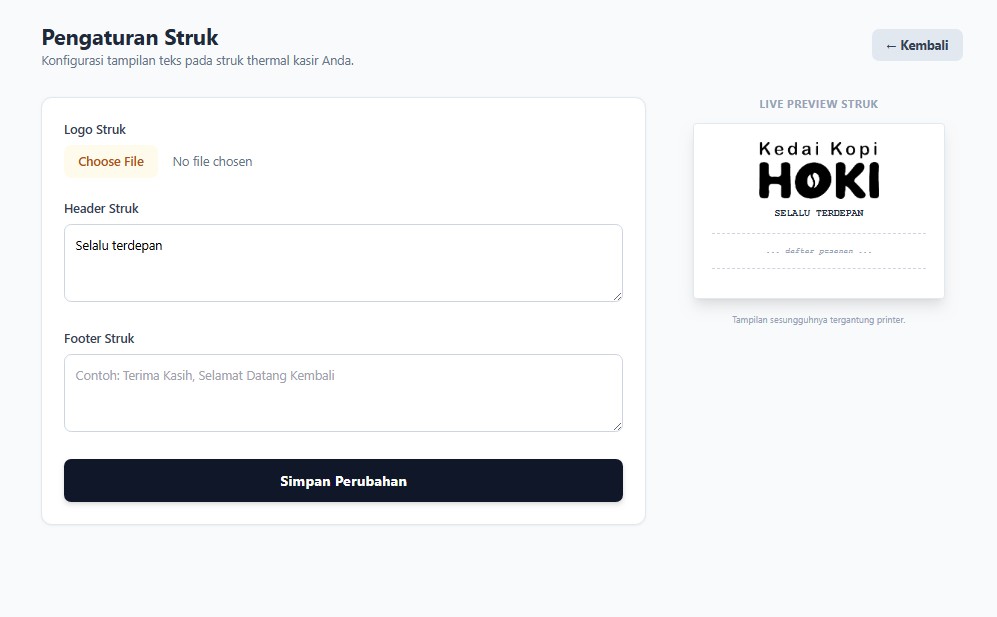The image size is (997, 617).
Task: Click the Footer Struk label
Action: pos(99,338)
